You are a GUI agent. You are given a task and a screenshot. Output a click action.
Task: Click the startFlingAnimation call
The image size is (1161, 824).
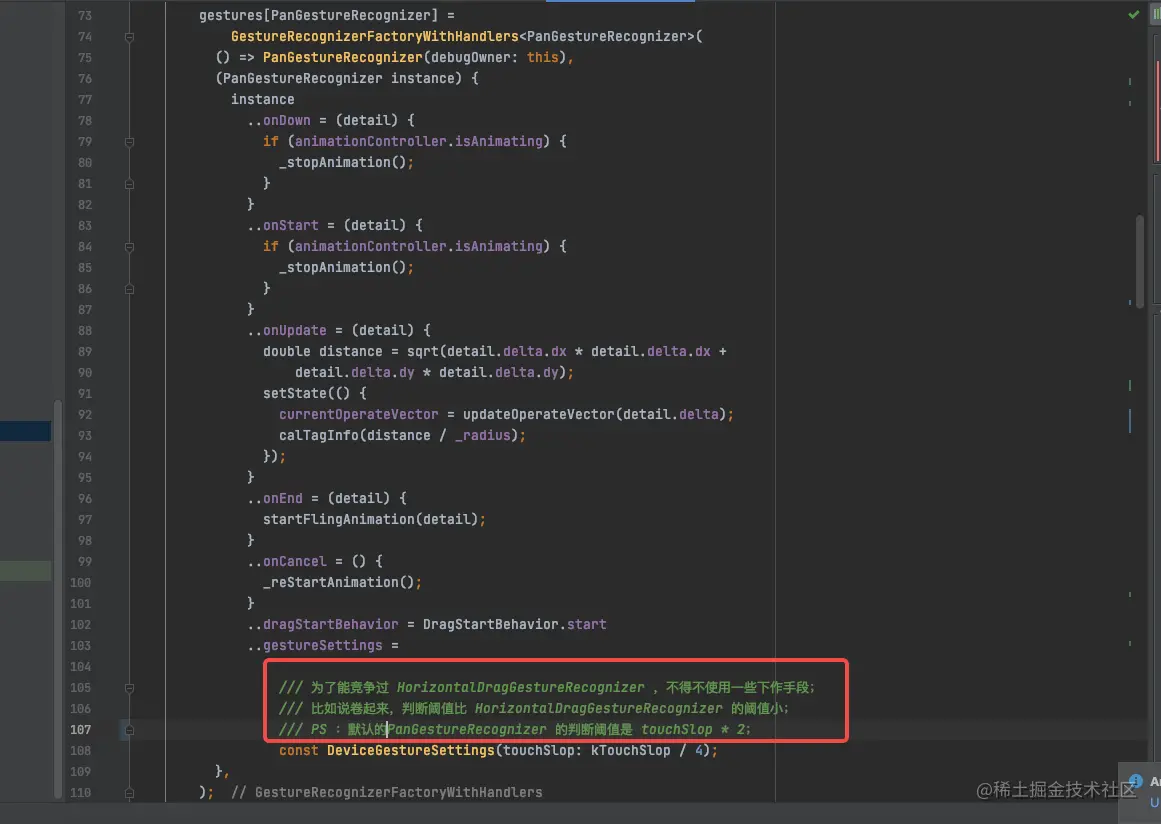click(338, 520)
